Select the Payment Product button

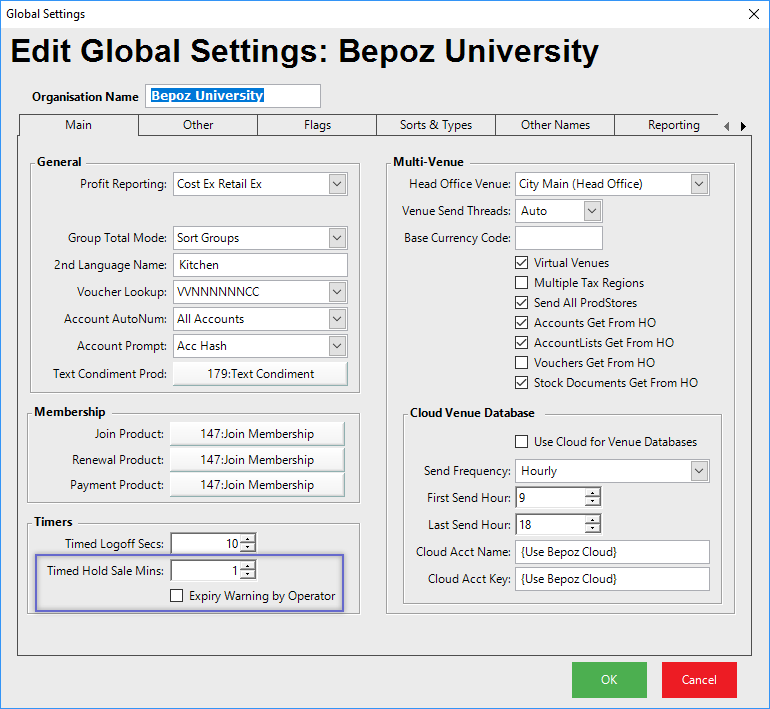[257, 485]
